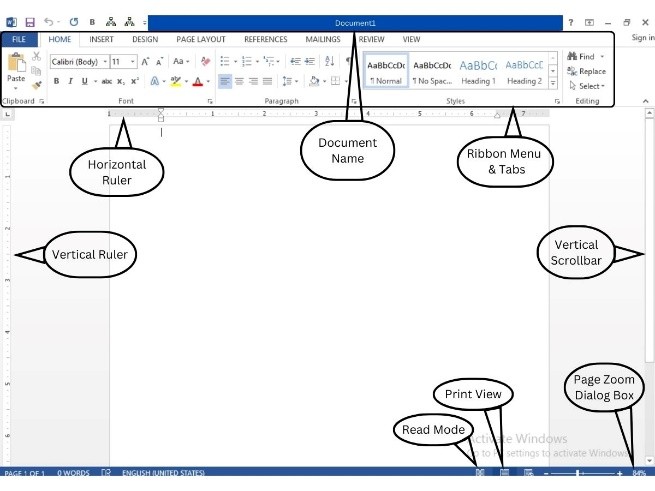The width and height of the screenshot is (655, 491).
Task: Click the Replace button
Action: [x=586, y=71]
